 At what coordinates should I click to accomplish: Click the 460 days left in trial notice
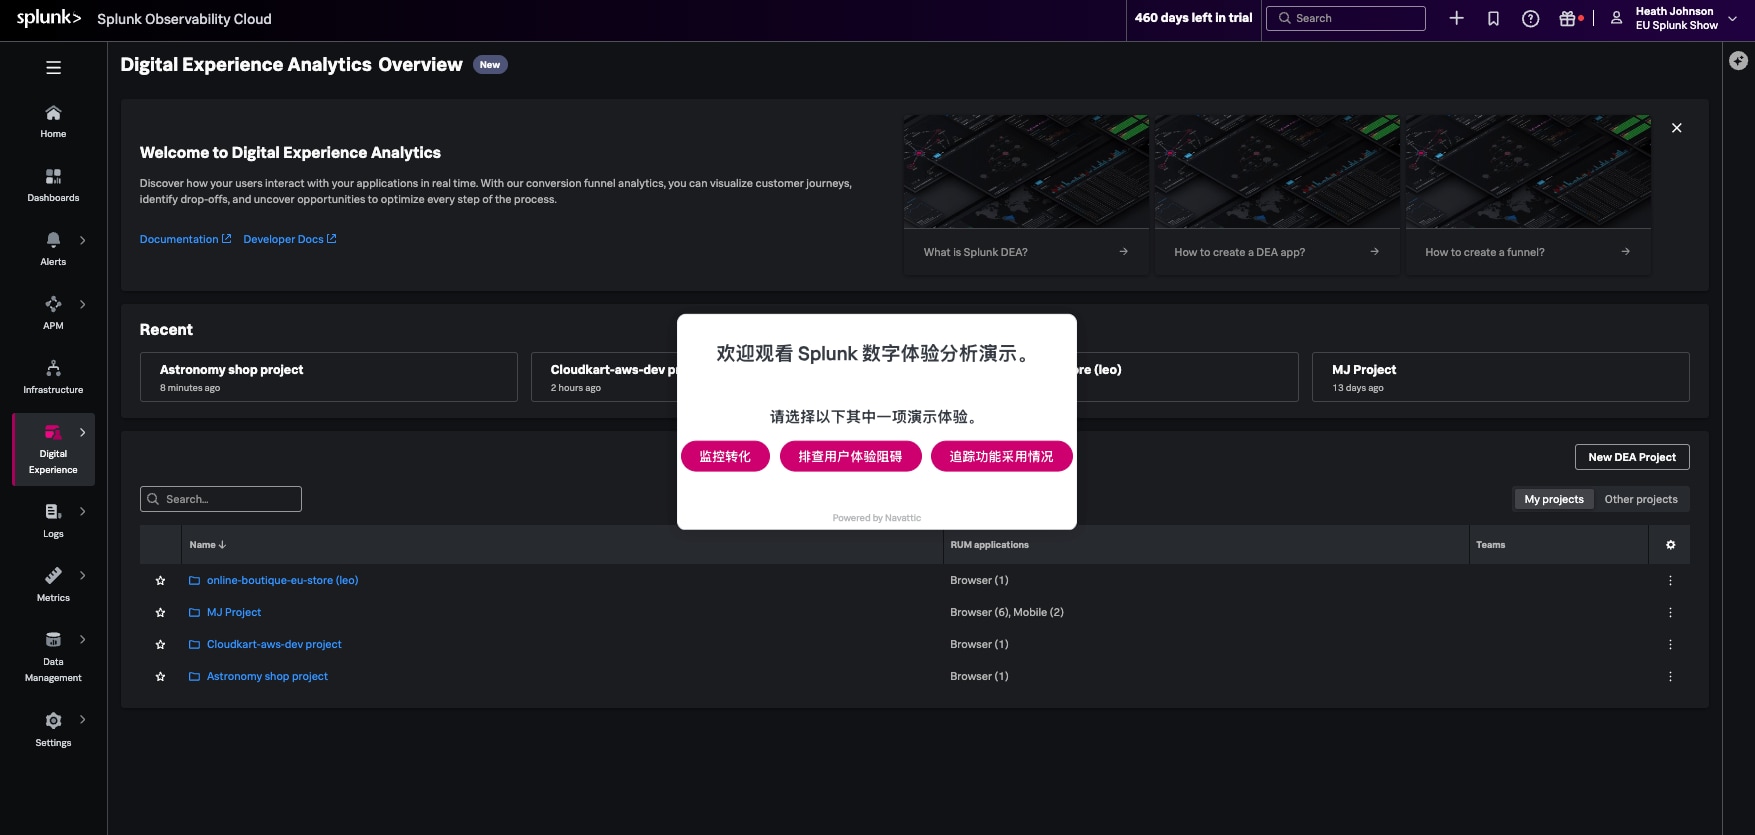click(x=1193, y=18)
